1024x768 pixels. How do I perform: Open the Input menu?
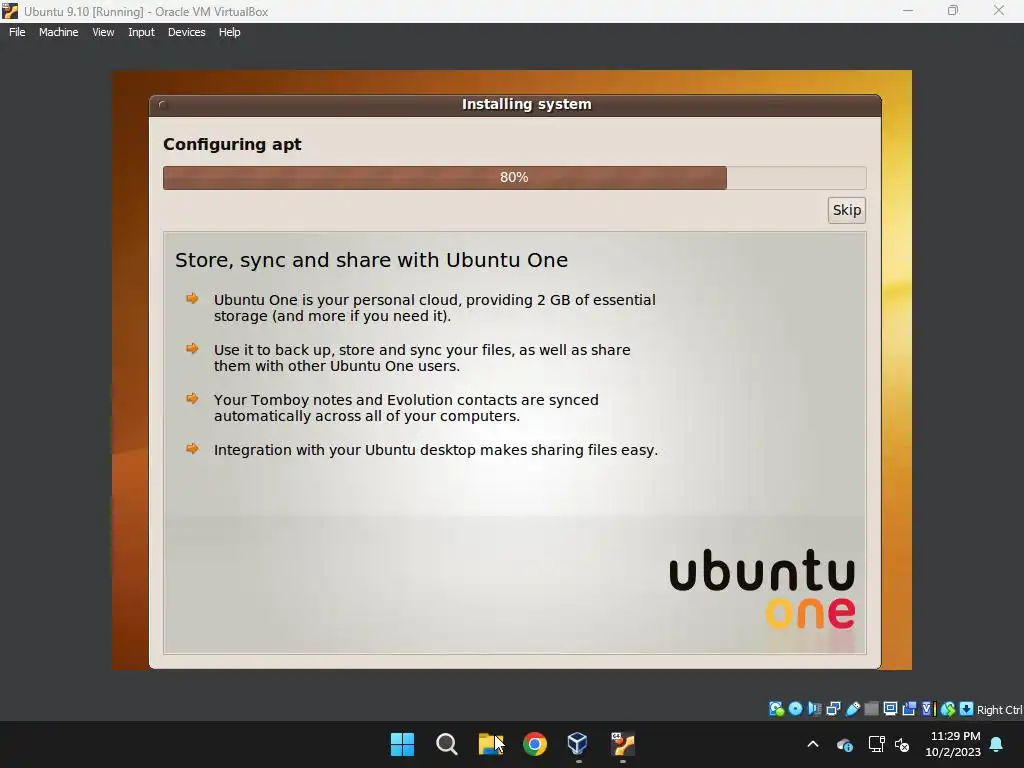point(141,32)
